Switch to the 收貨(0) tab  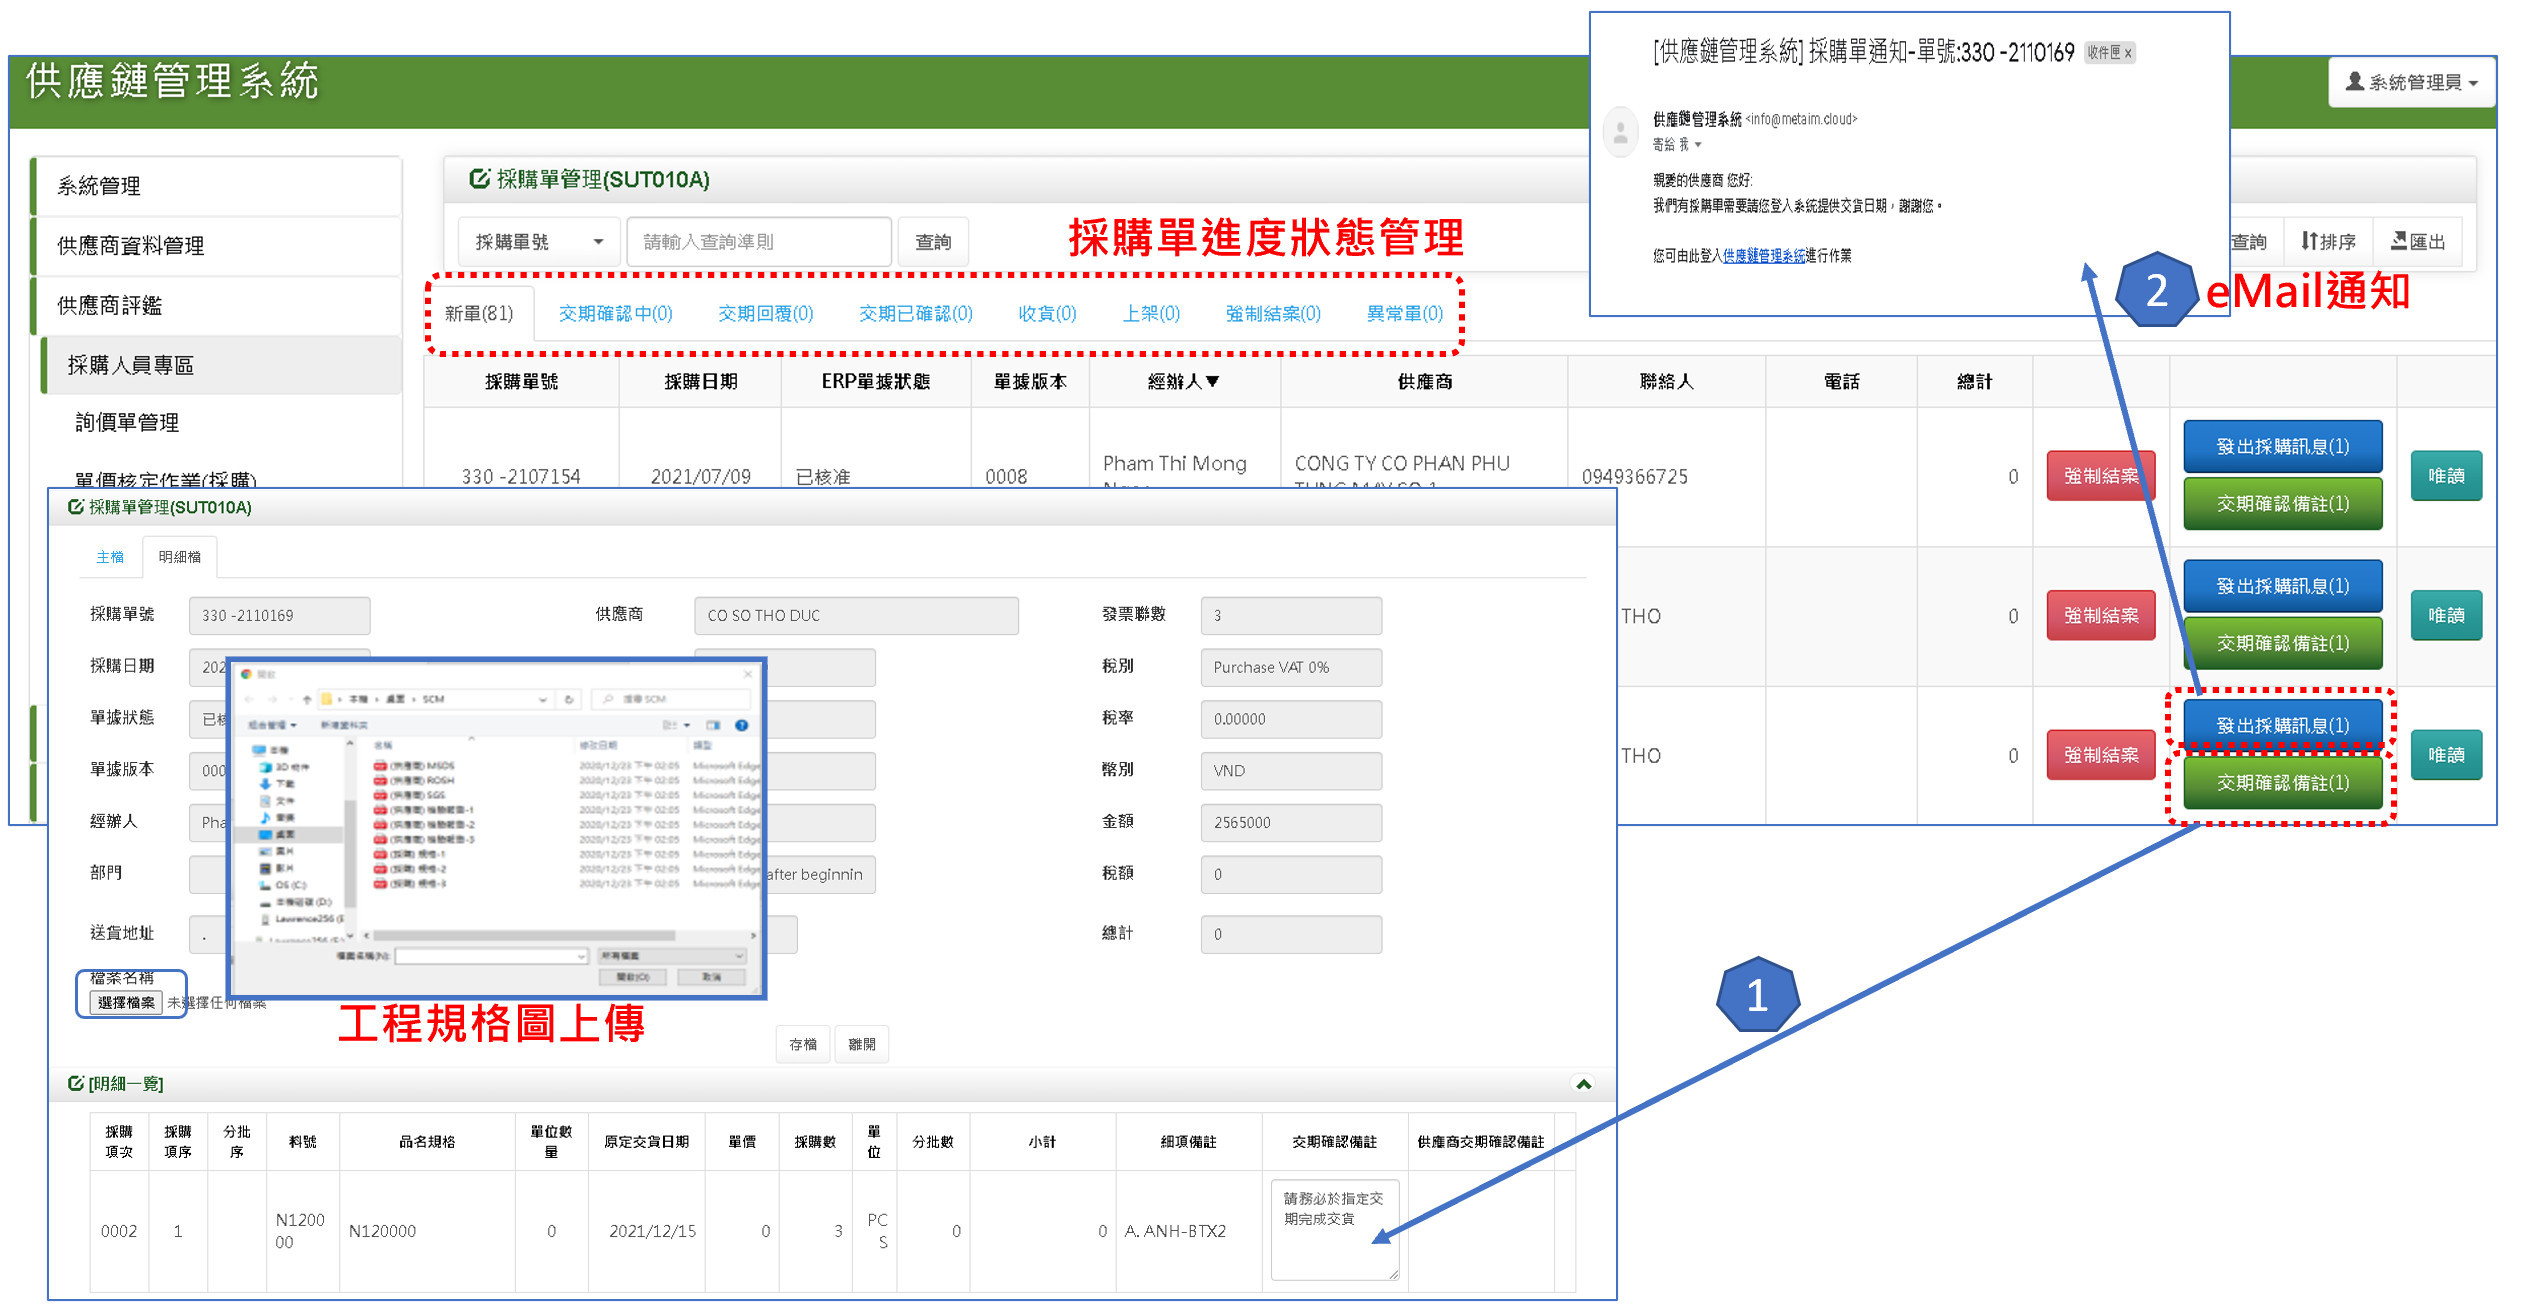pyautogui.click(x=1047, y=314)
